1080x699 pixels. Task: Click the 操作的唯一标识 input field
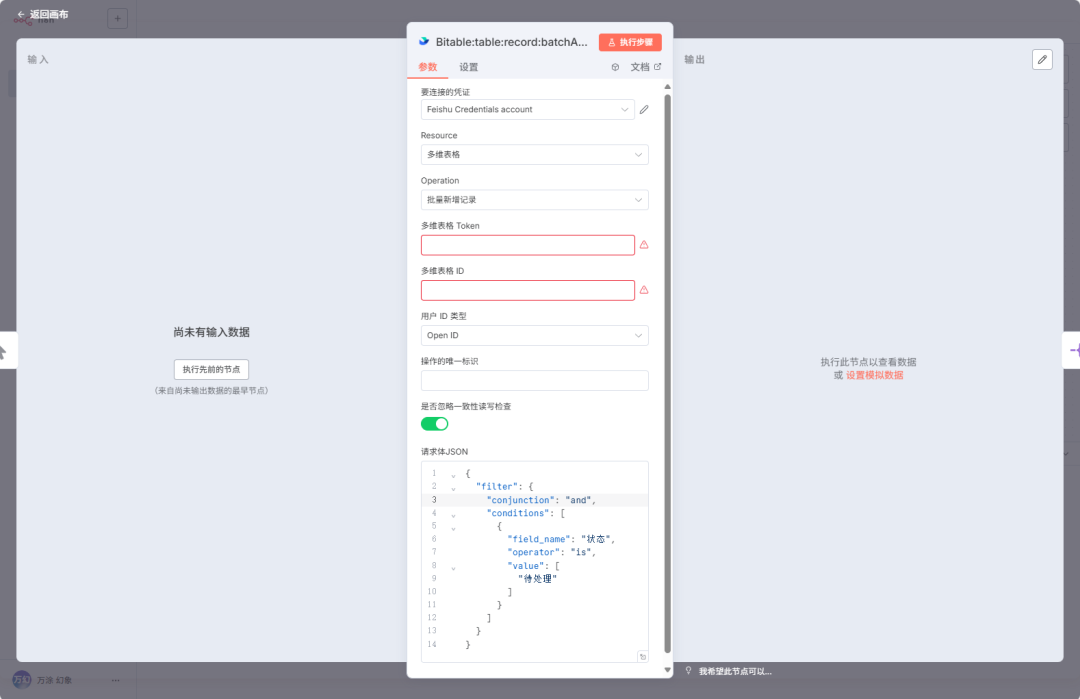click(534, 381)
